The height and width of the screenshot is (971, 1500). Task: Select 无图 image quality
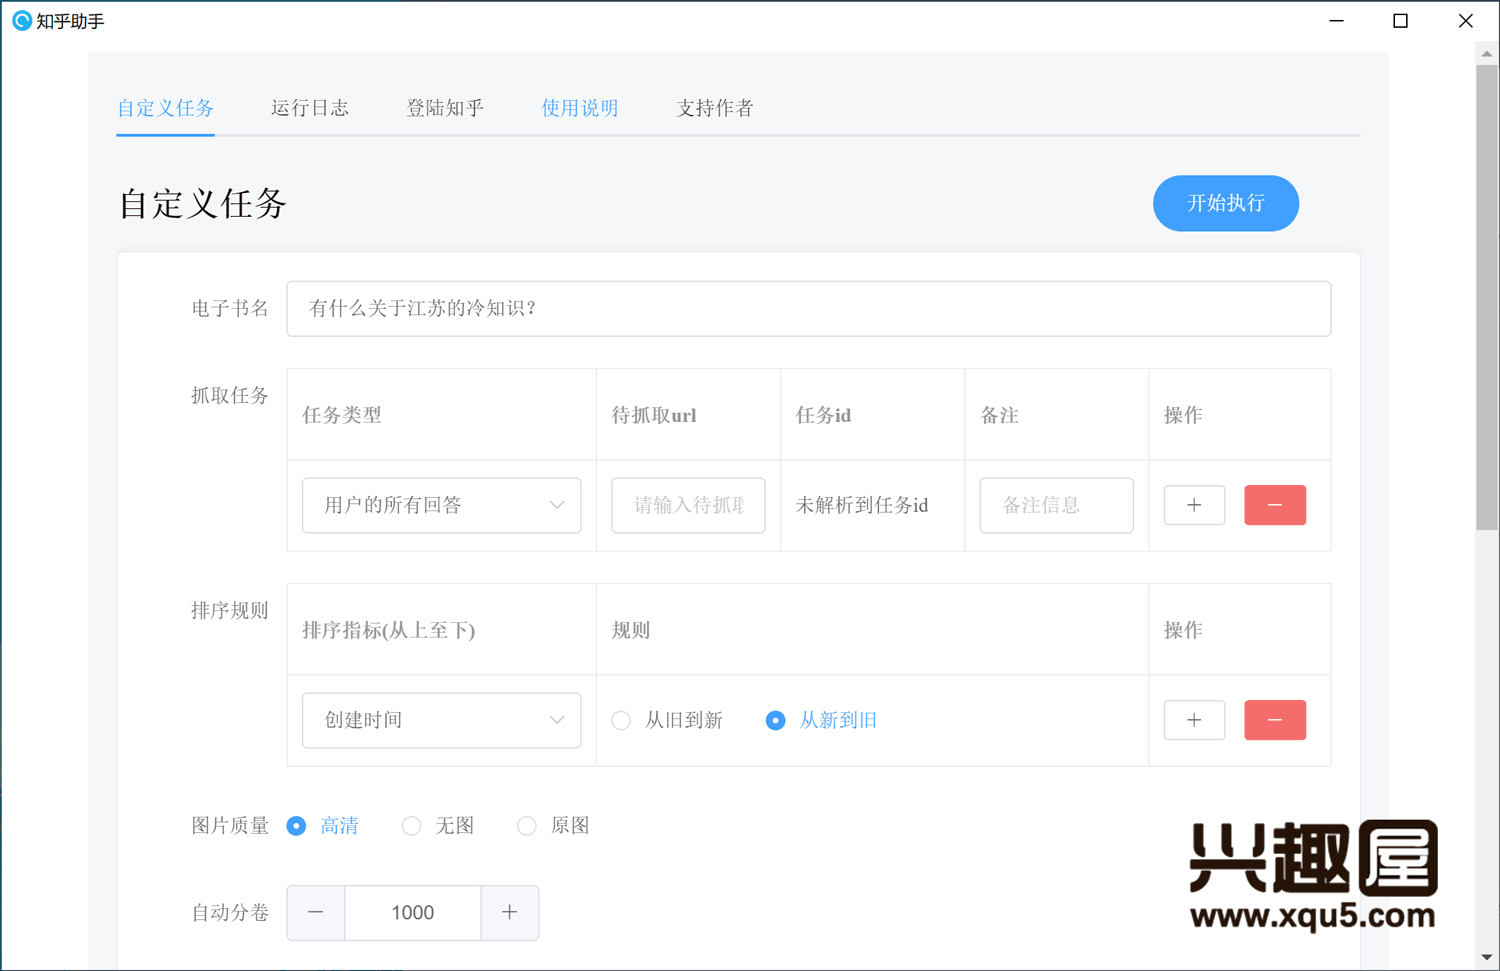(x=437, y=826)
